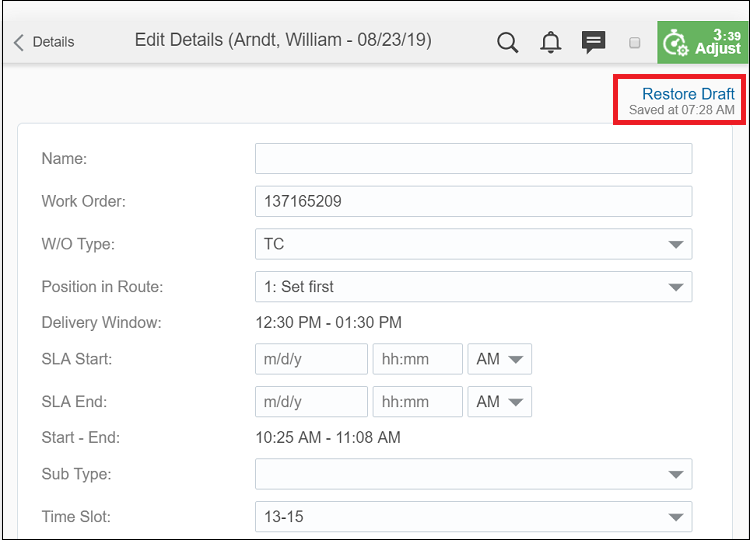Click the Start - End value 10:25 AM - 11:08 AM
The image size is (750, 540).
328,437
